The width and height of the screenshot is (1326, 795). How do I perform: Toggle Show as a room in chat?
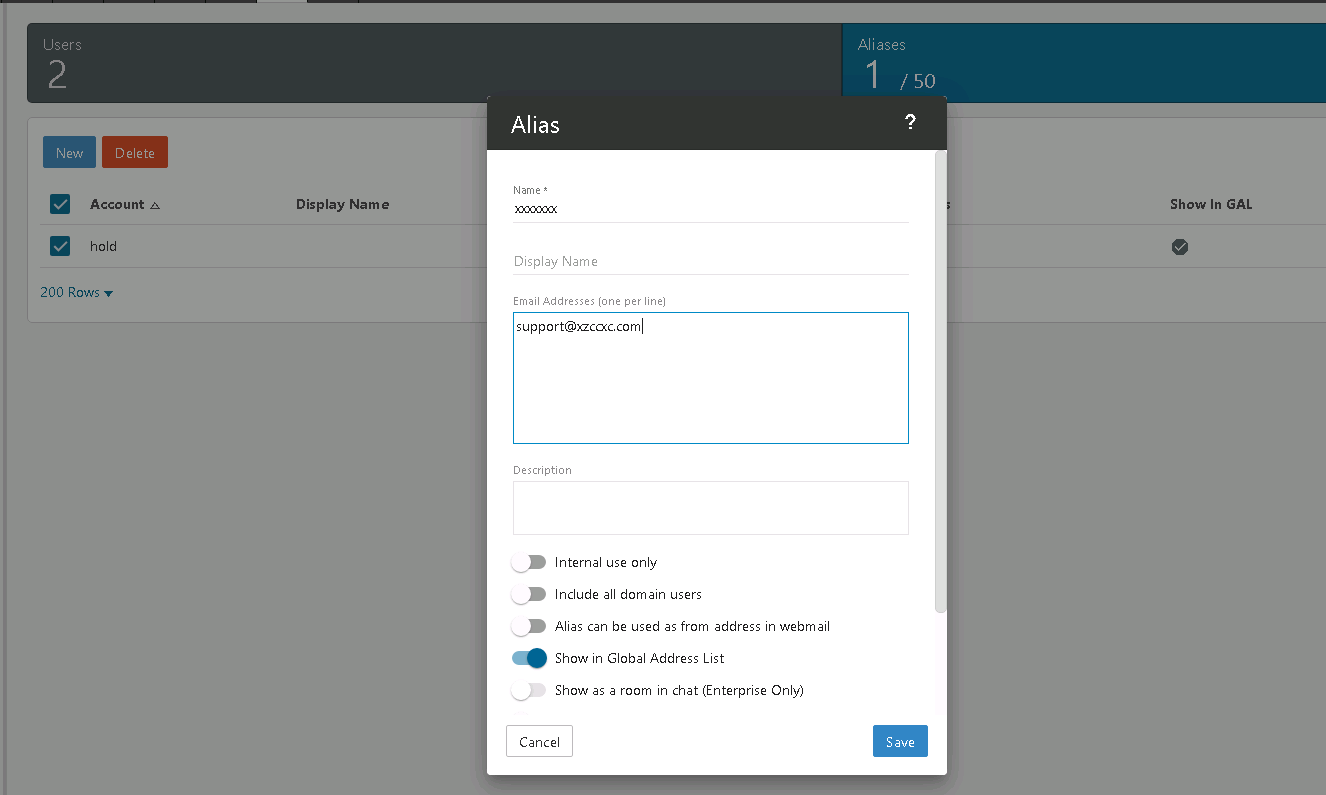pos(528,690)
